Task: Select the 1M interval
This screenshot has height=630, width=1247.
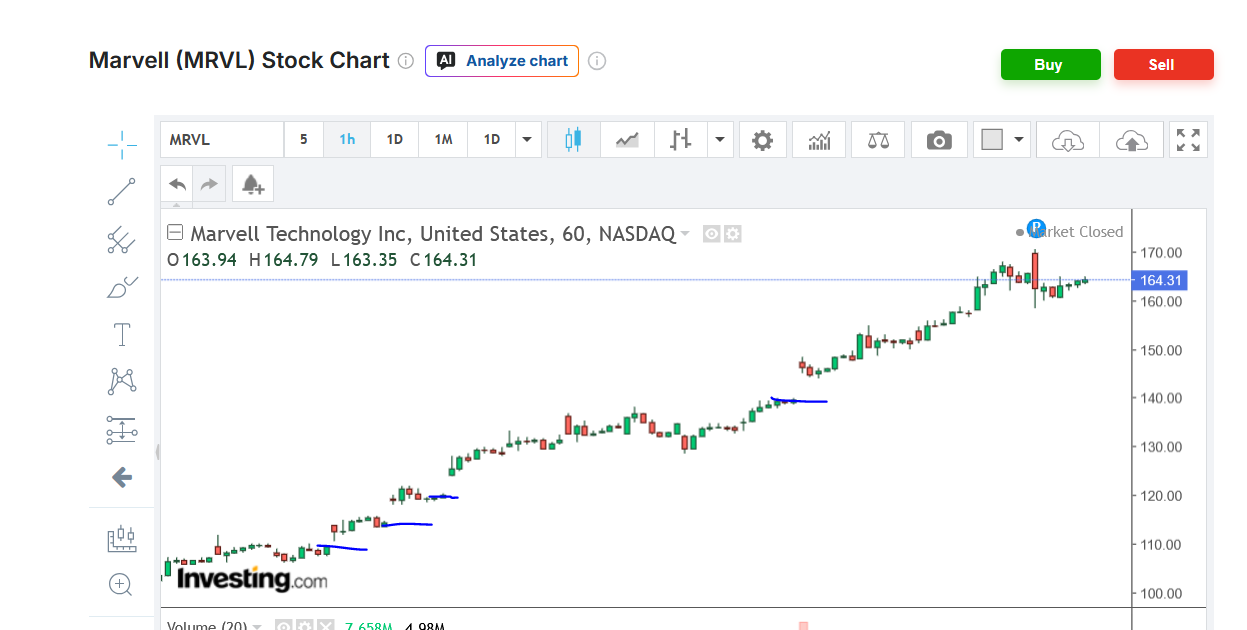Action: coord(443,140)
